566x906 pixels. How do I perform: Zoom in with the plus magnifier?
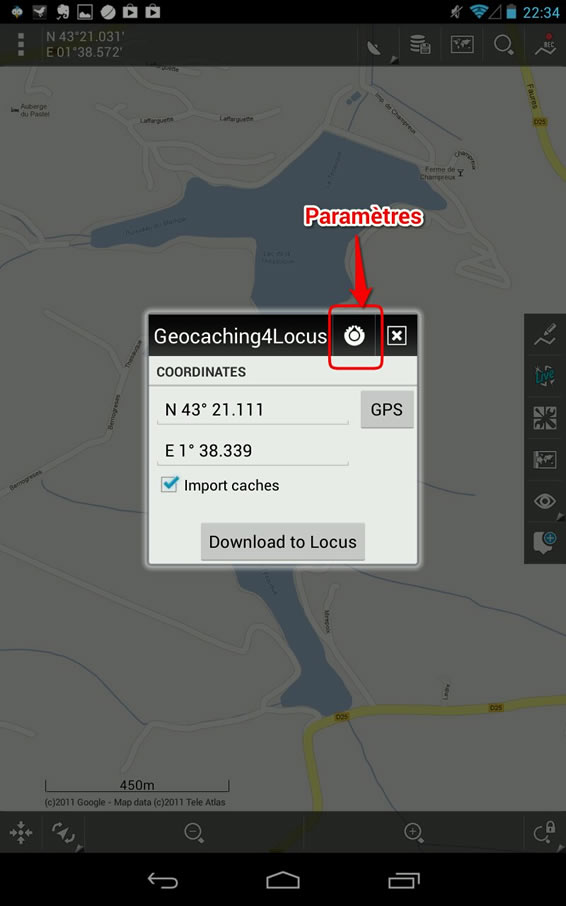click(414, 833)
